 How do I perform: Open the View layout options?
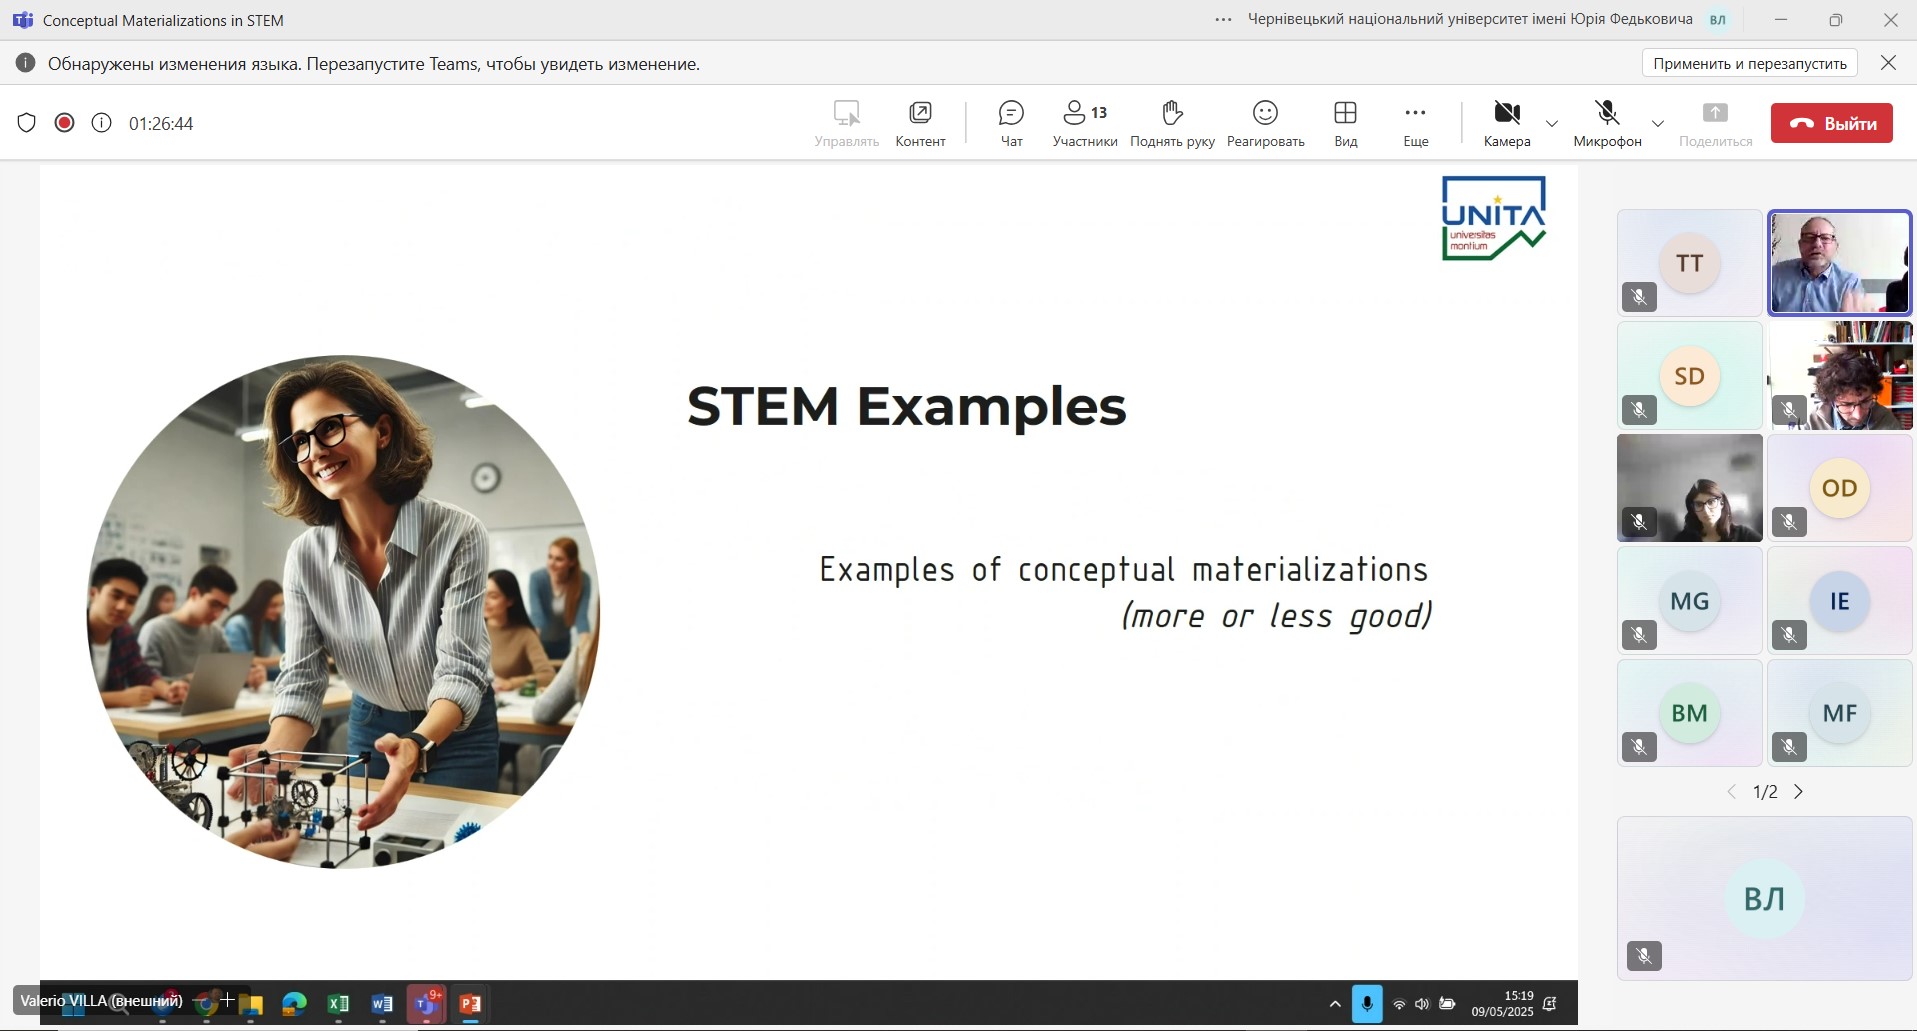pos(1346,123)
